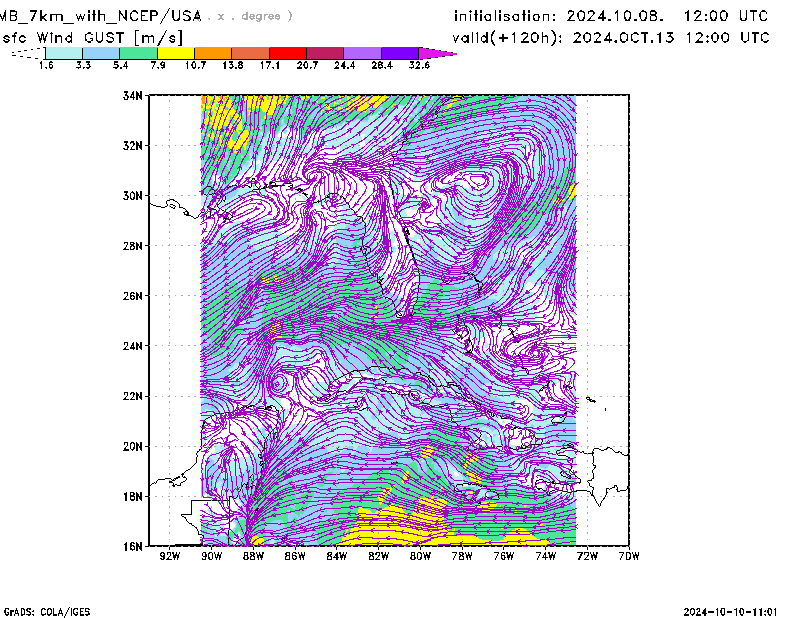The width and height of the screenshot is (800, 618).
Task: Click the light cyan legend swatch
Action: coord(64,53)
